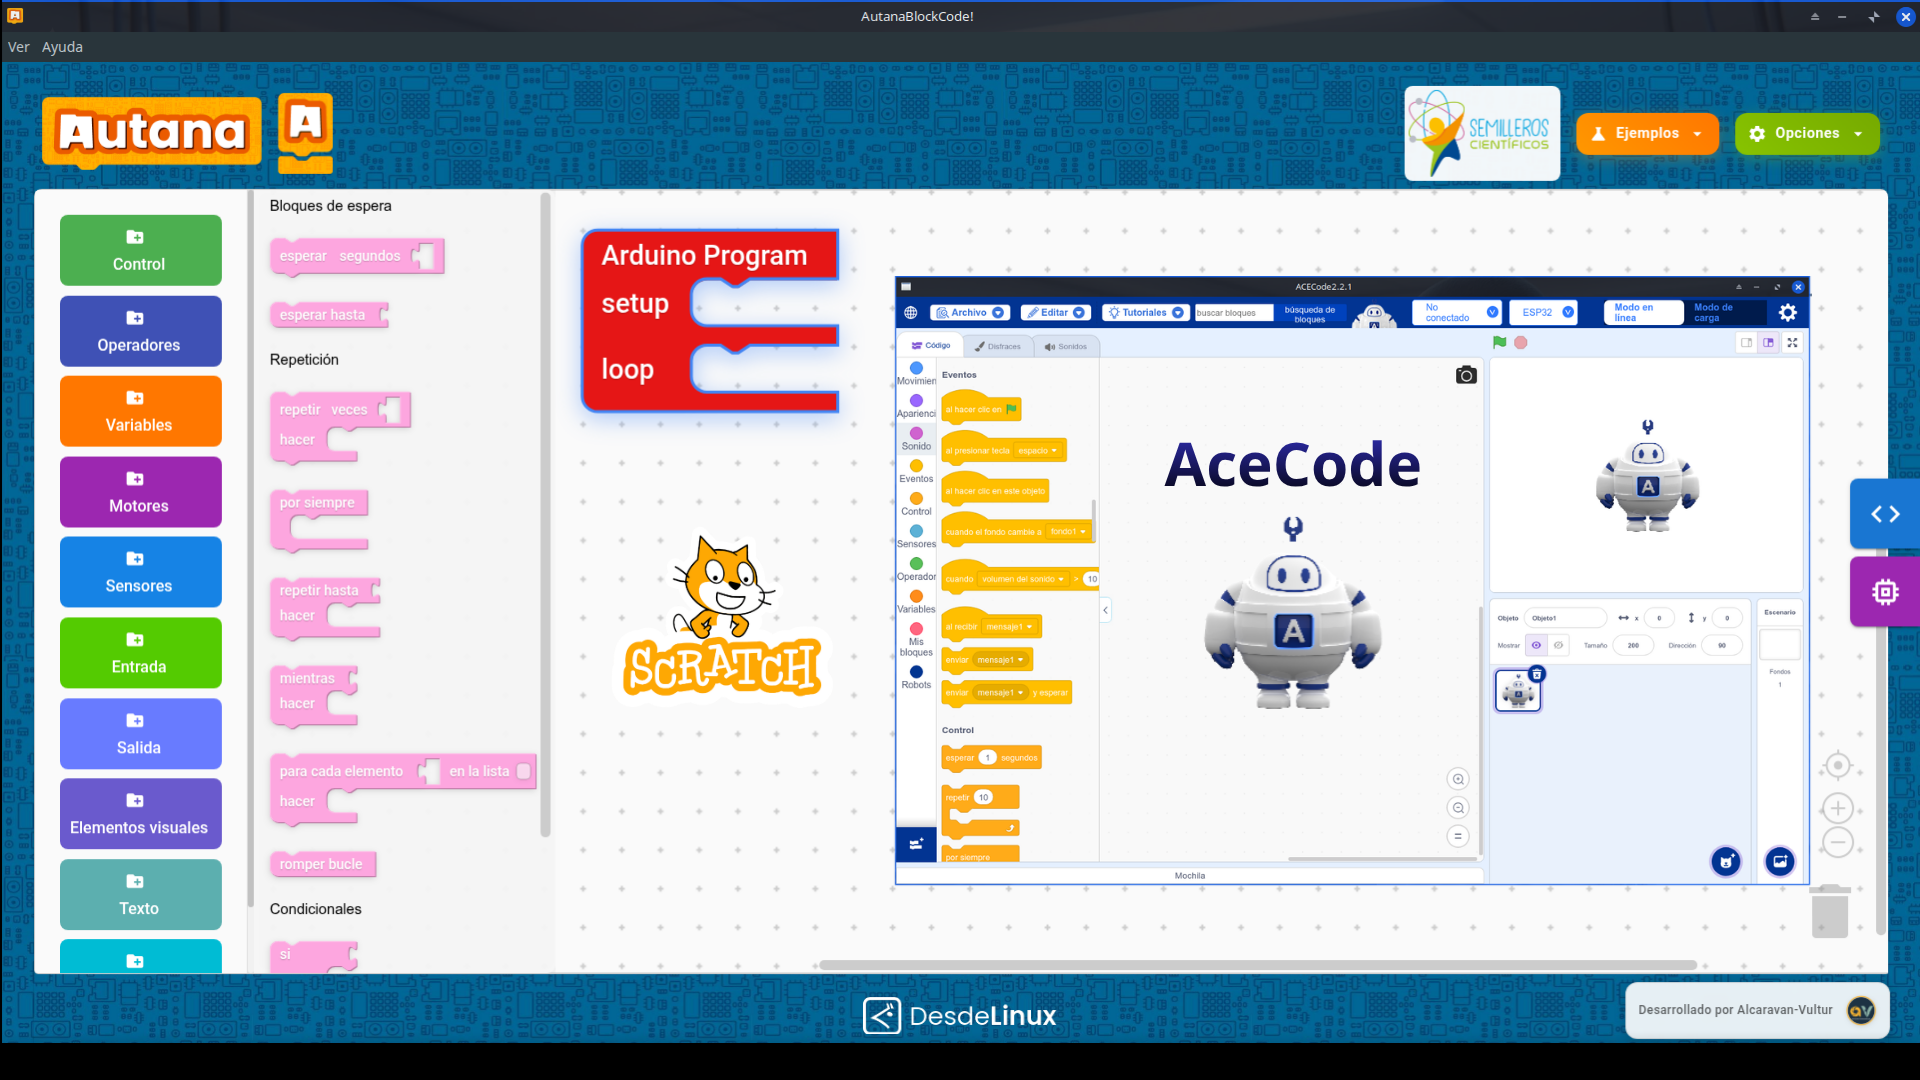The height and width of the screenshot is (1080, 1920).
Task: Toggle the small stage layout view
Action: tap(1746, 342)
